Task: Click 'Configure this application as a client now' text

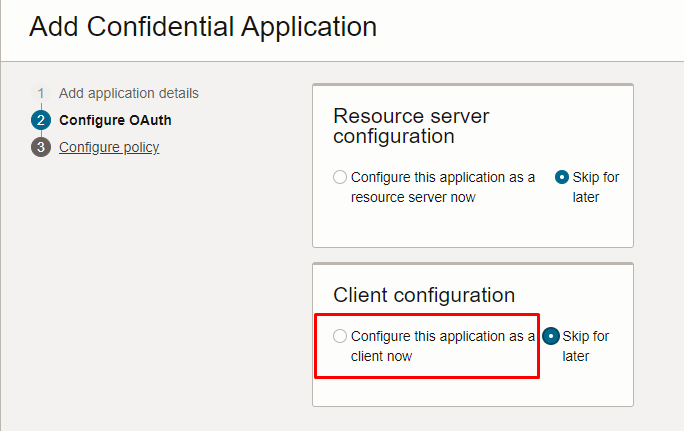Action: (443, 346)
